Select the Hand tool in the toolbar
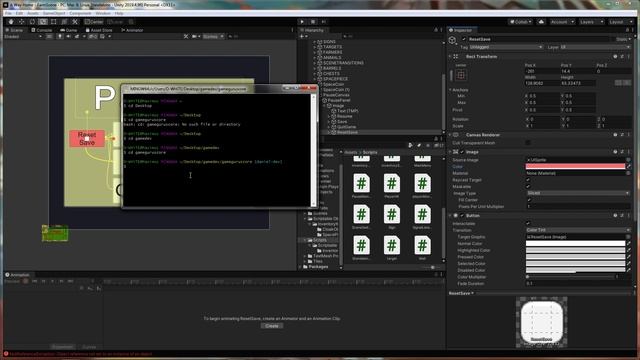 coord(11,22)
